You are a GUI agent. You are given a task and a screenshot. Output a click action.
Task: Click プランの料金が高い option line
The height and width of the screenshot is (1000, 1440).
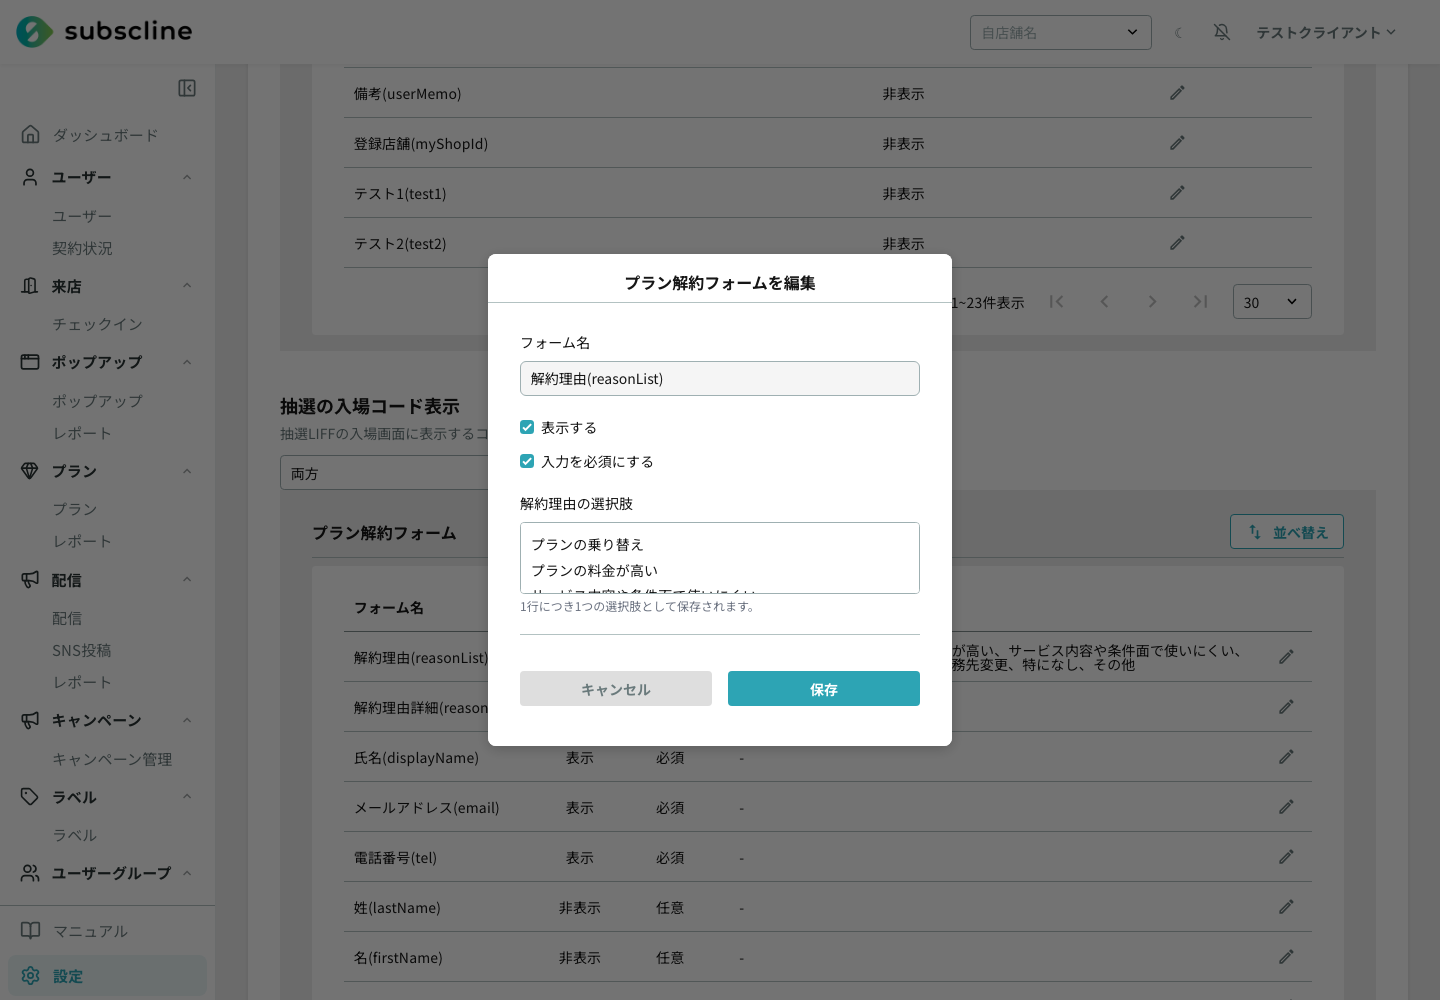594,570
